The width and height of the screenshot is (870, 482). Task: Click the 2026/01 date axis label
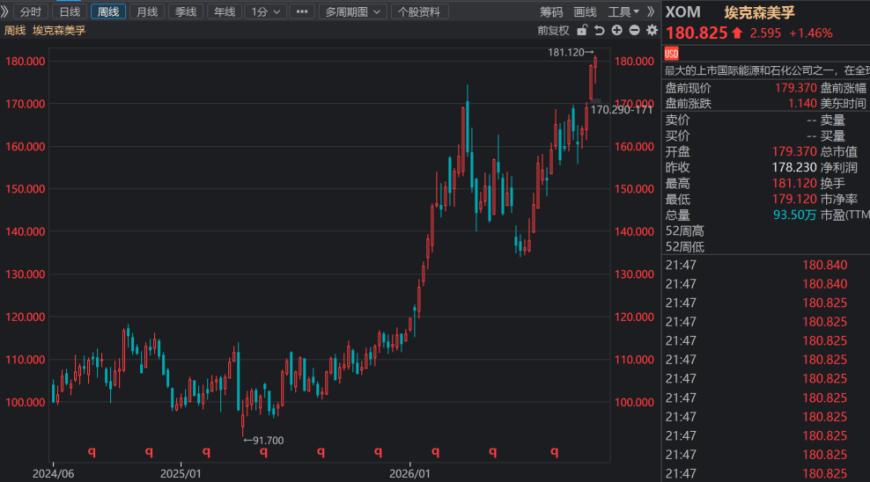click(409, 474)
